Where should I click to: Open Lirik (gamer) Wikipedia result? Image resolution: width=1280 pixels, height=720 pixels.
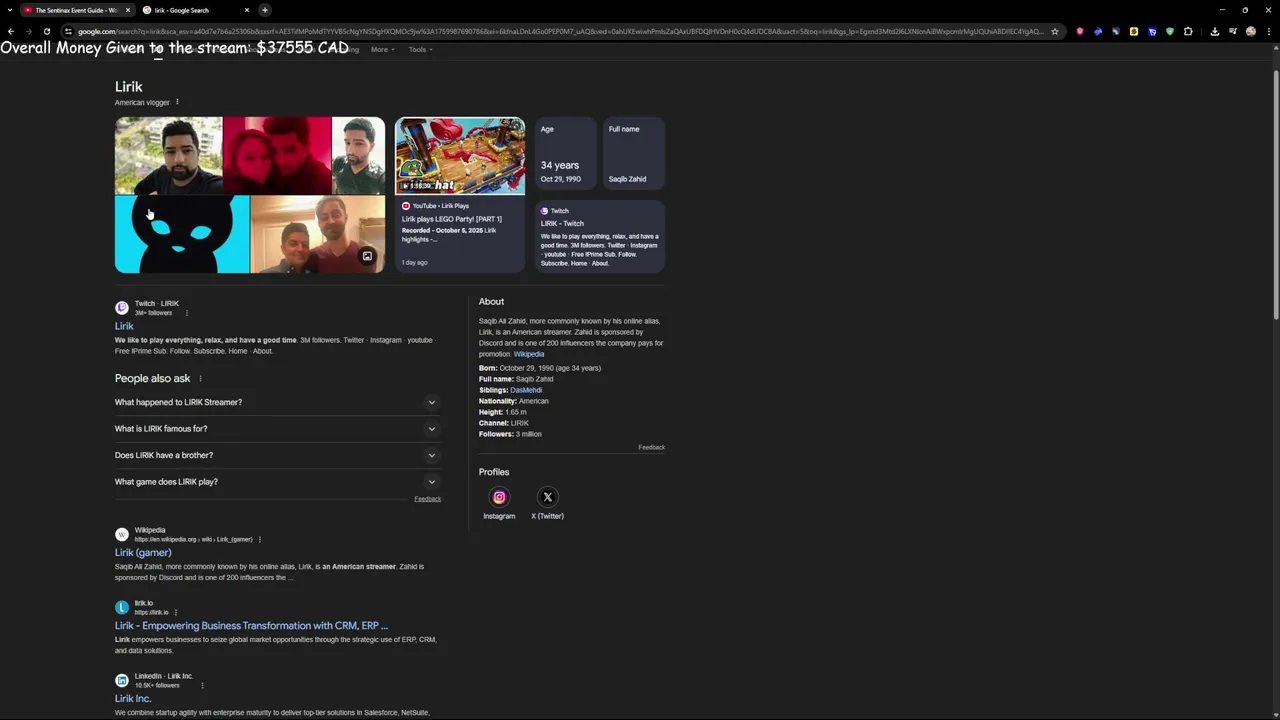click(143, 553)
